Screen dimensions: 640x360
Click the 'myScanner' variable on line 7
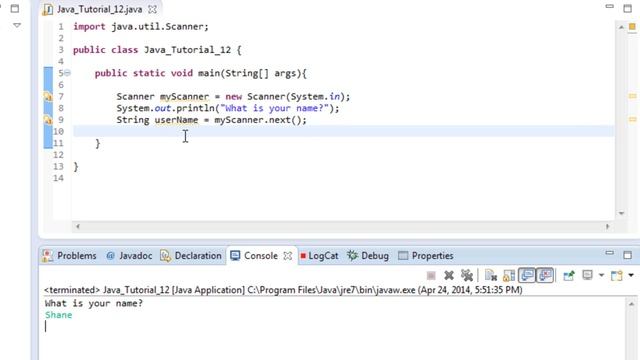(184, 97)
